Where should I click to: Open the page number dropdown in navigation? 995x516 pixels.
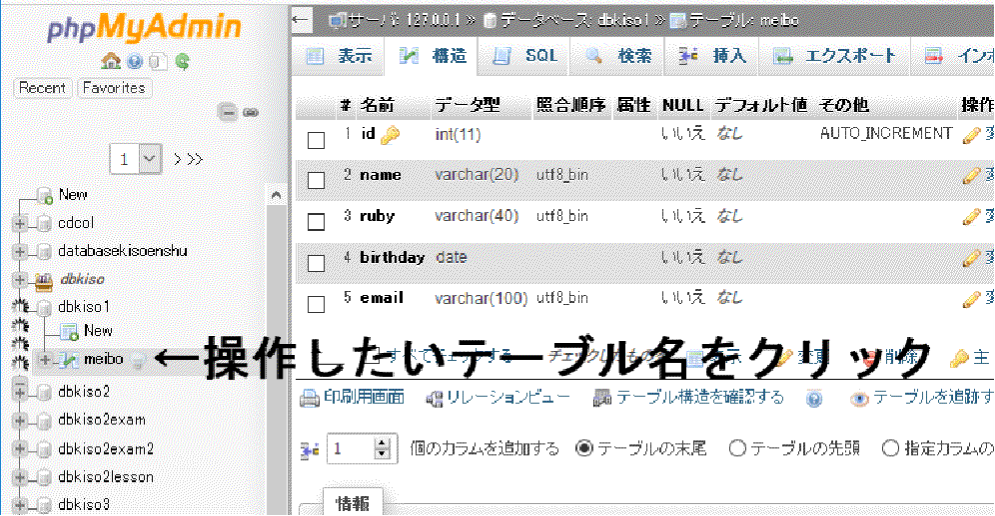[150, 158]
